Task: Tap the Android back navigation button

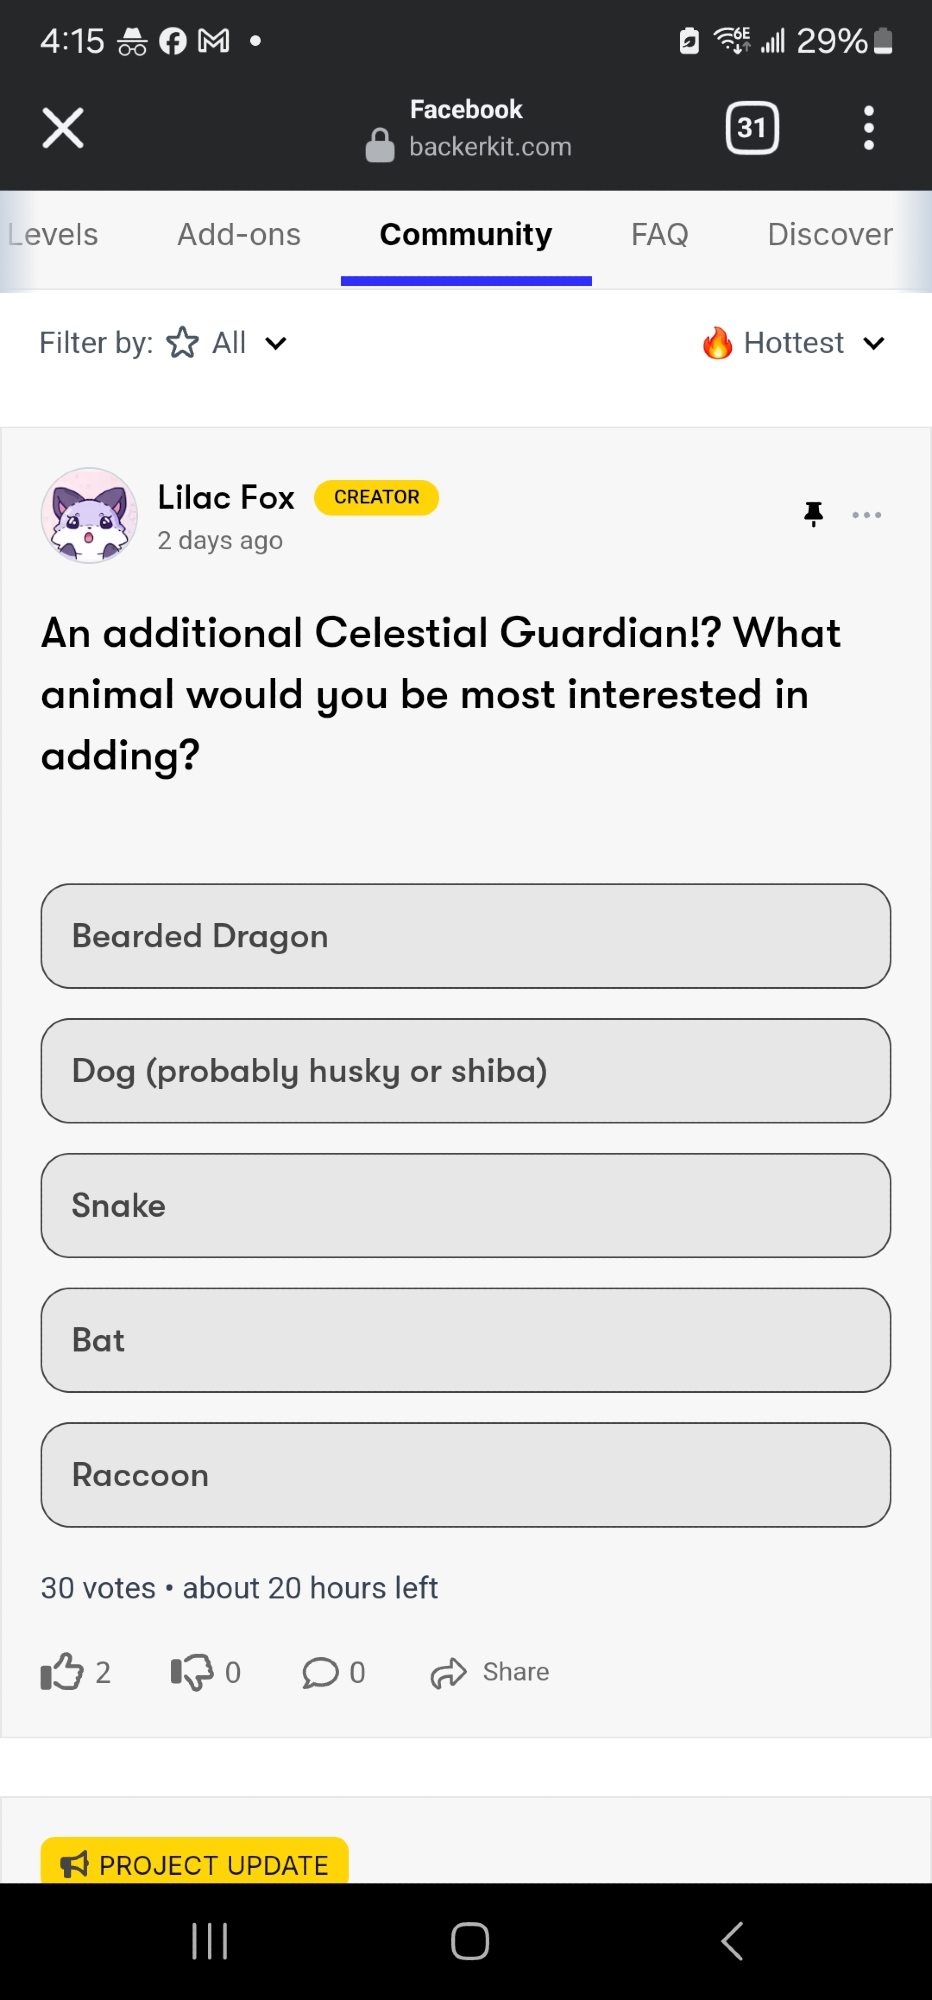Action: click(732, 1941)
